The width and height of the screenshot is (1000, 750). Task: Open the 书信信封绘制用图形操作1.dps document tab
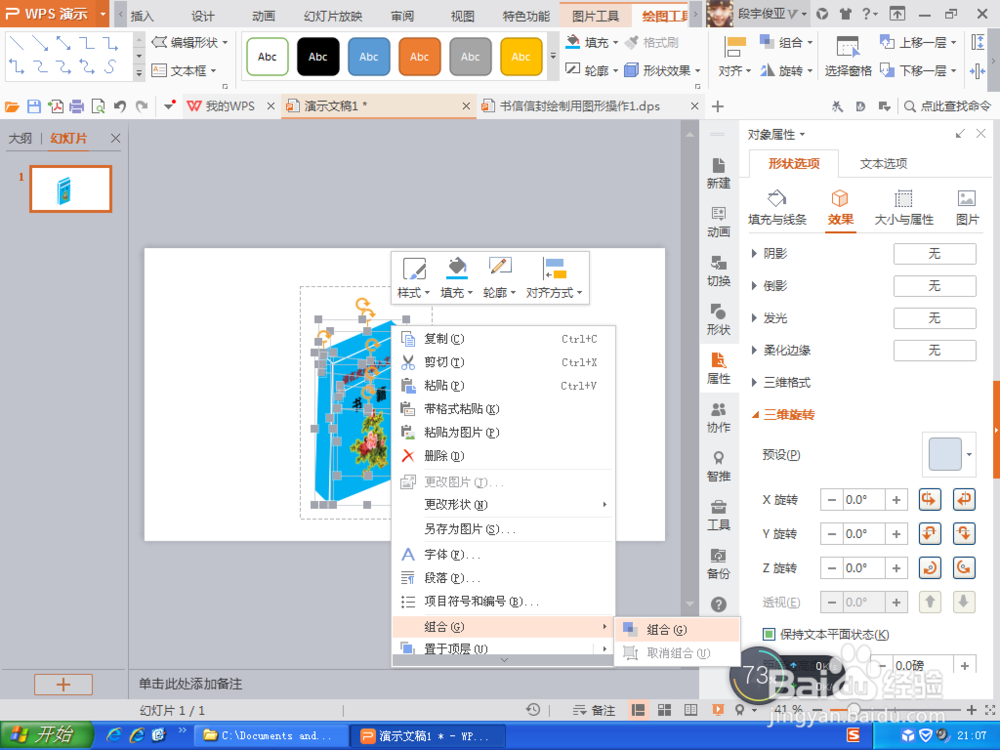[x=580, y=106]
